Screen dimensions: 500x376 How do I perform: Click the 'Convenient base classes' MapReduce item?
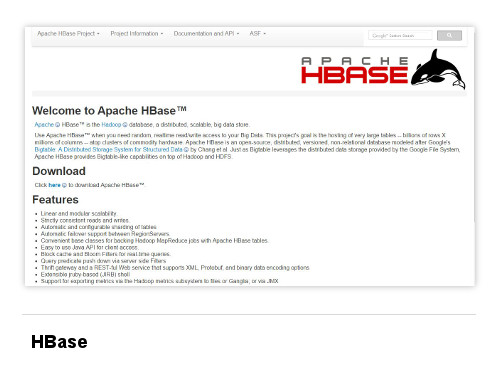pyautogui.click(x=155, y=240)
